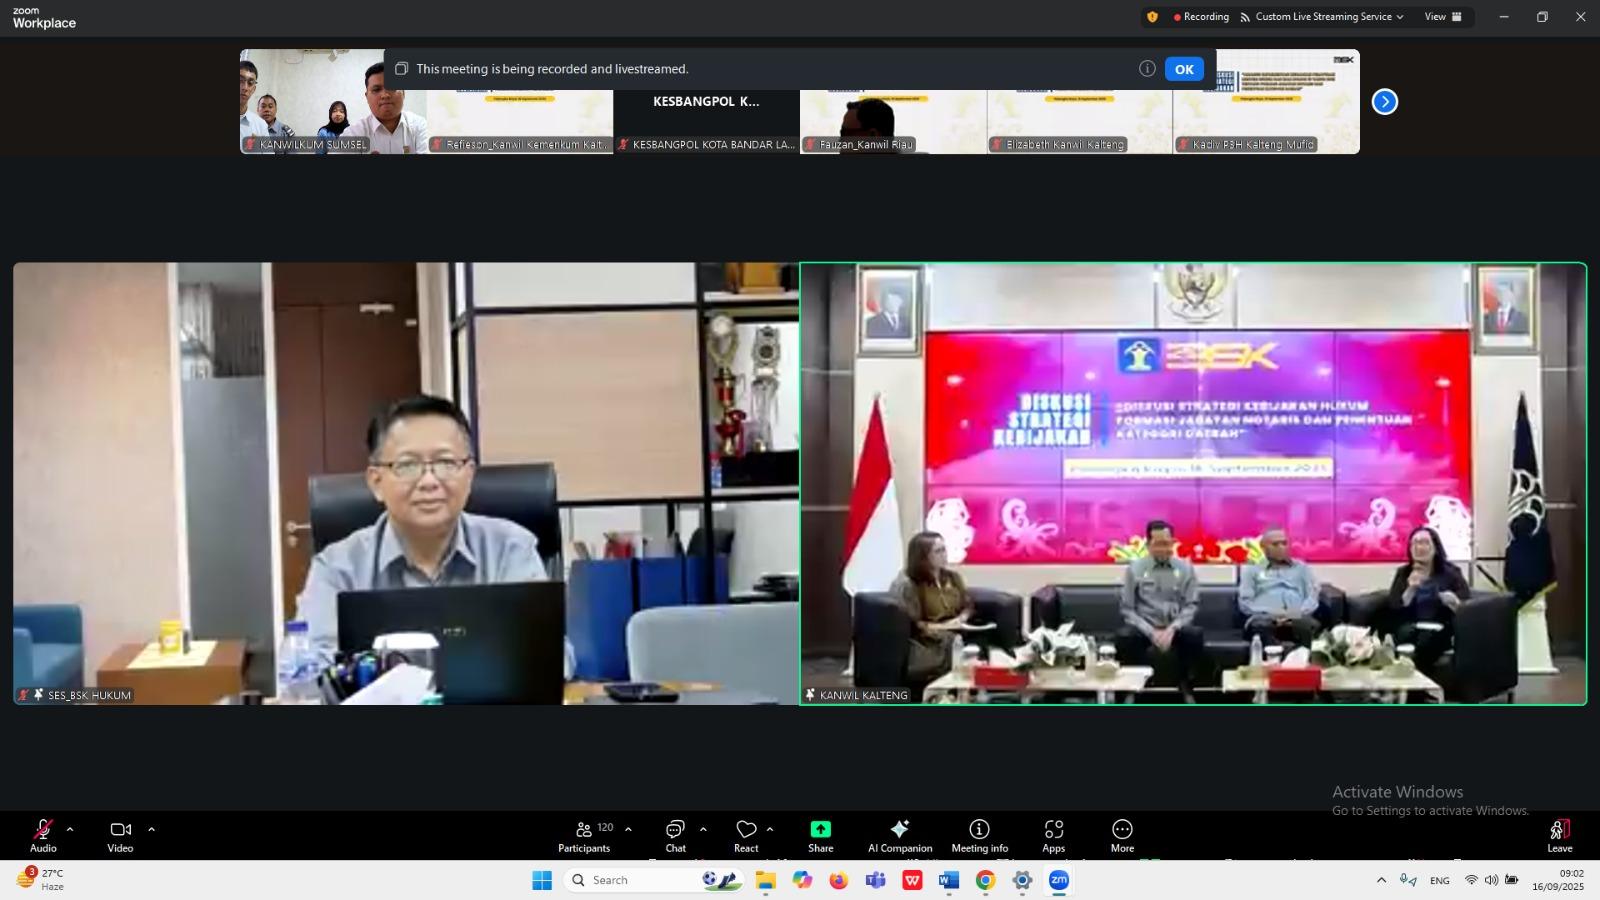The image size is (1600, 900).
Task: Click the green Share screen button
Action: (820, 836)
